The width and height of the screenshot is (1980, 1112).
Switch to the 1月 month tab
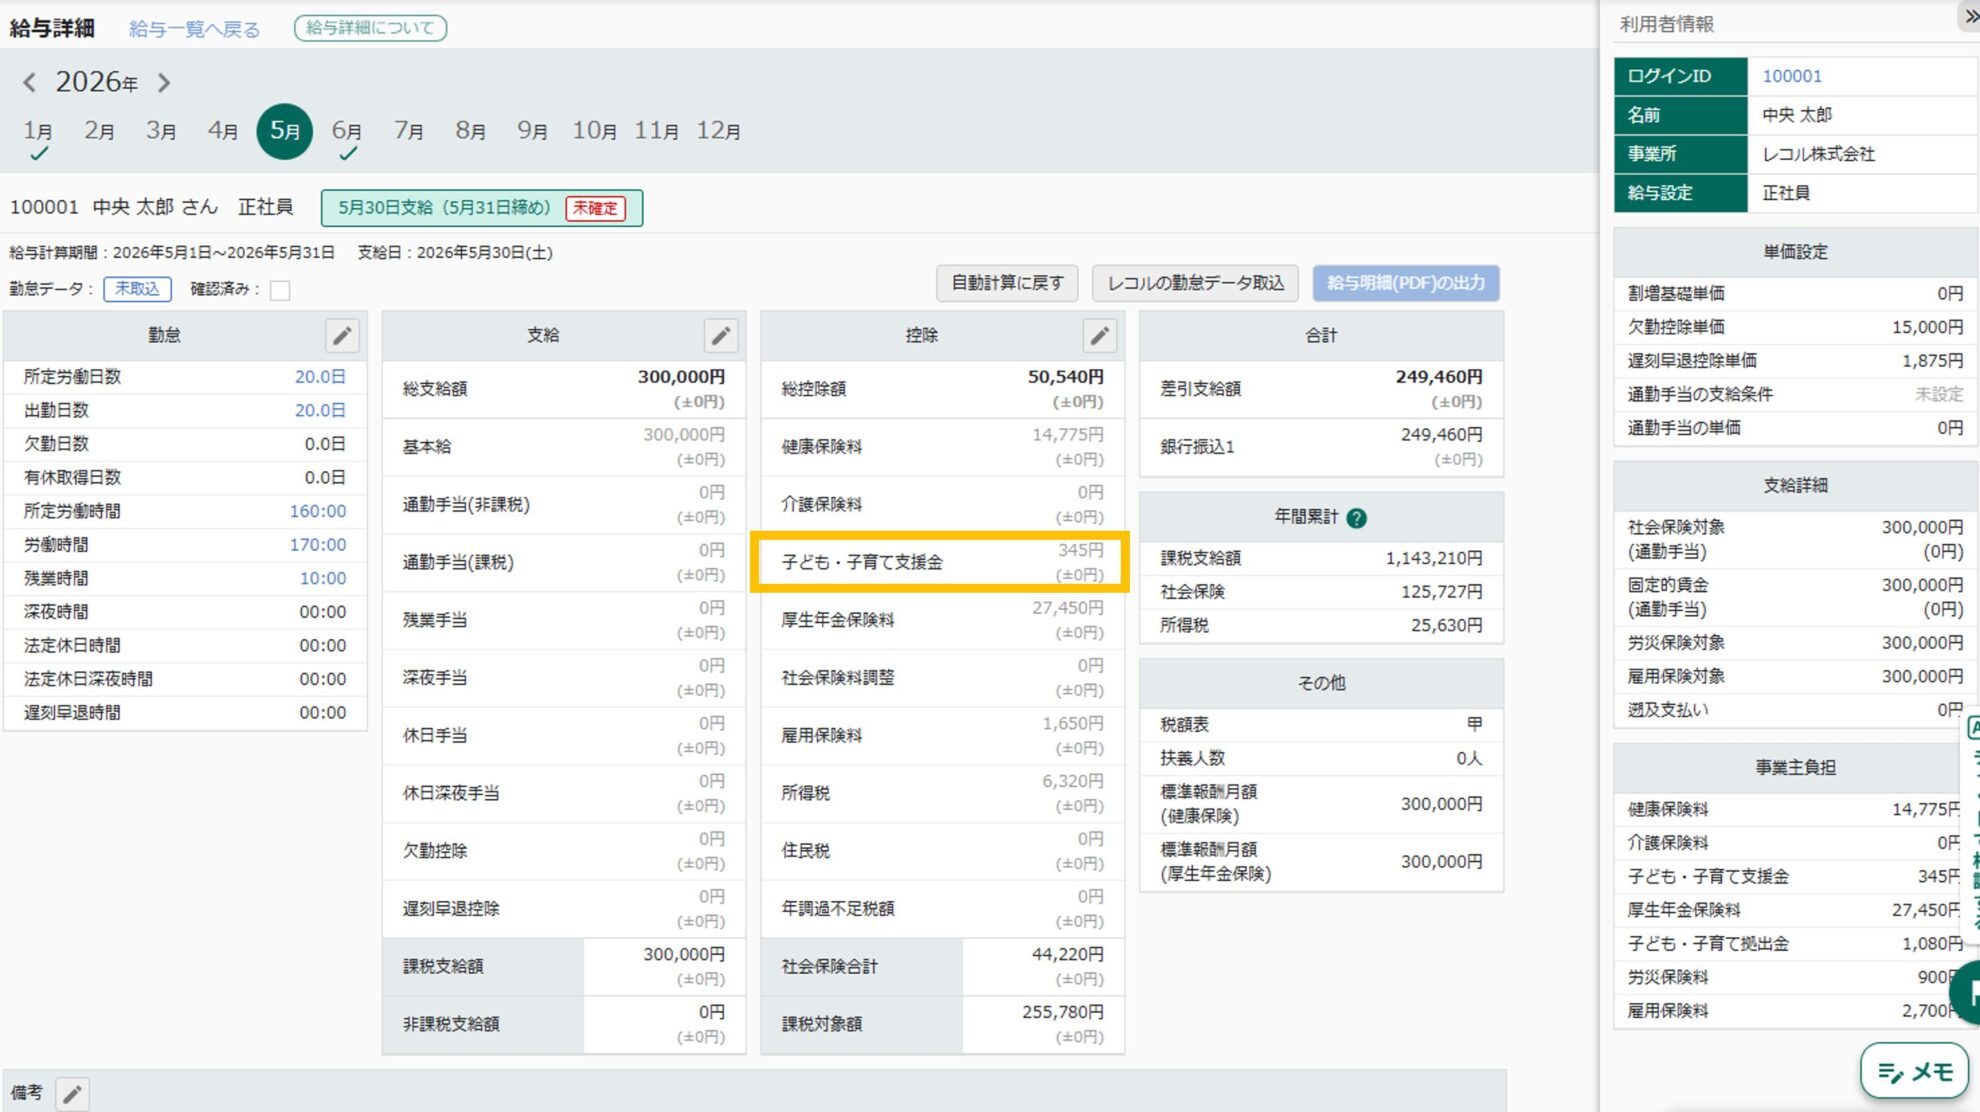[38, 131]
